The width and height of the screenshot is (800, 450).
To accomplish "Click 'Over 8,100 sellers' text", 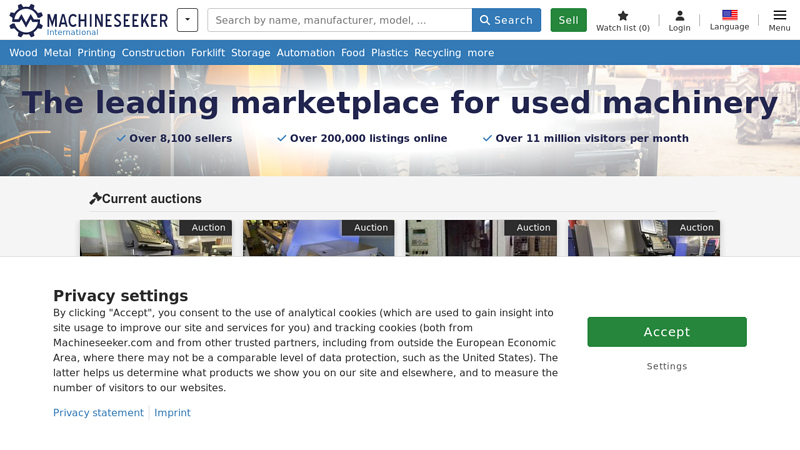I will pos(181,138).
